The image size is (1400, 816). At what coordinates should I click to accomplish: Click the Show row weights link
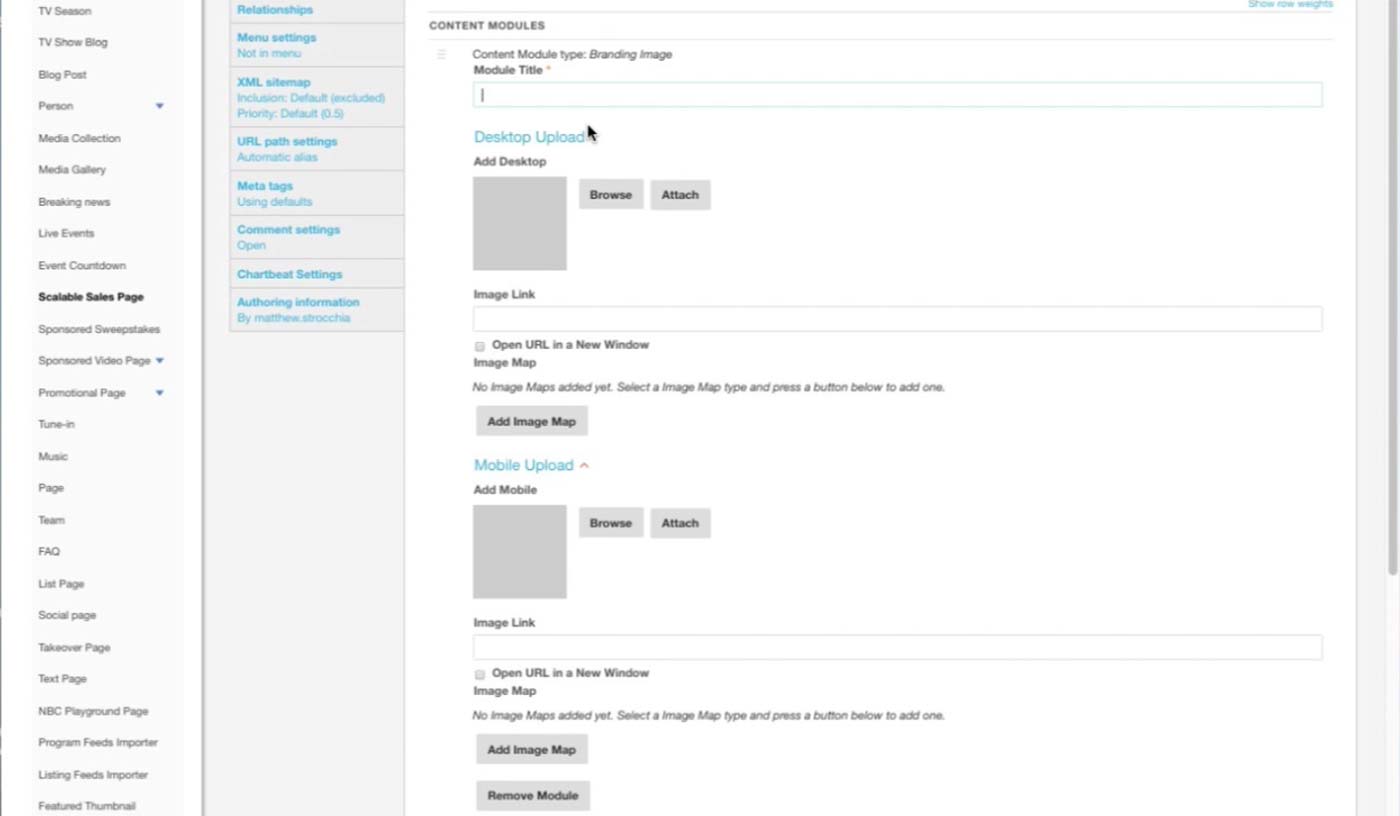pos(1290,5)
